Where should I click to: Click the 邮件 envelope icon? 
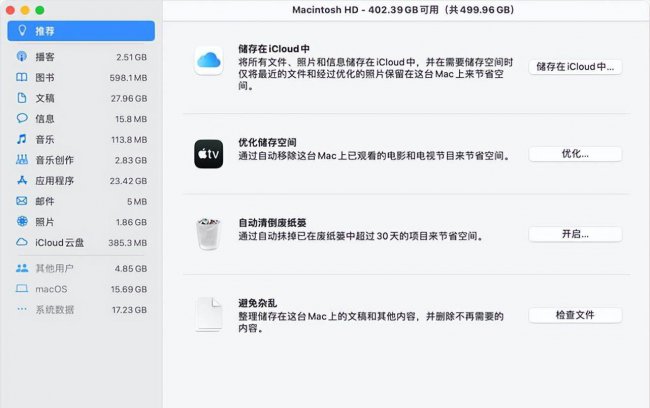(x=22, y=201)
